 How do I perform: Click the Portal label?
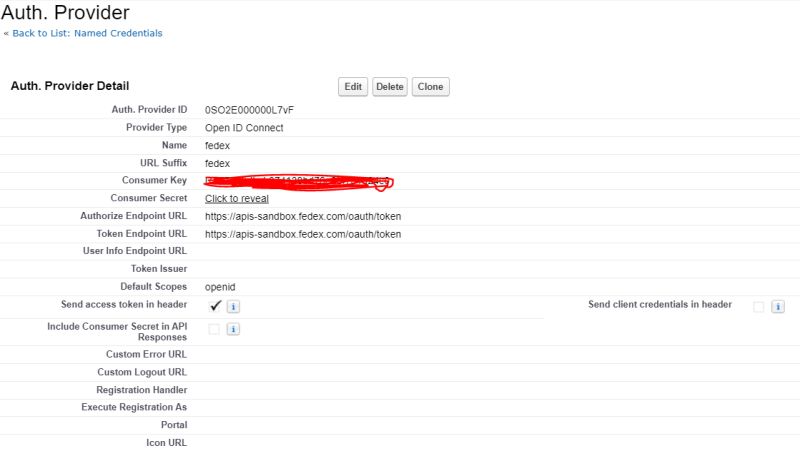pyautogui.click(x=174, y=425)
